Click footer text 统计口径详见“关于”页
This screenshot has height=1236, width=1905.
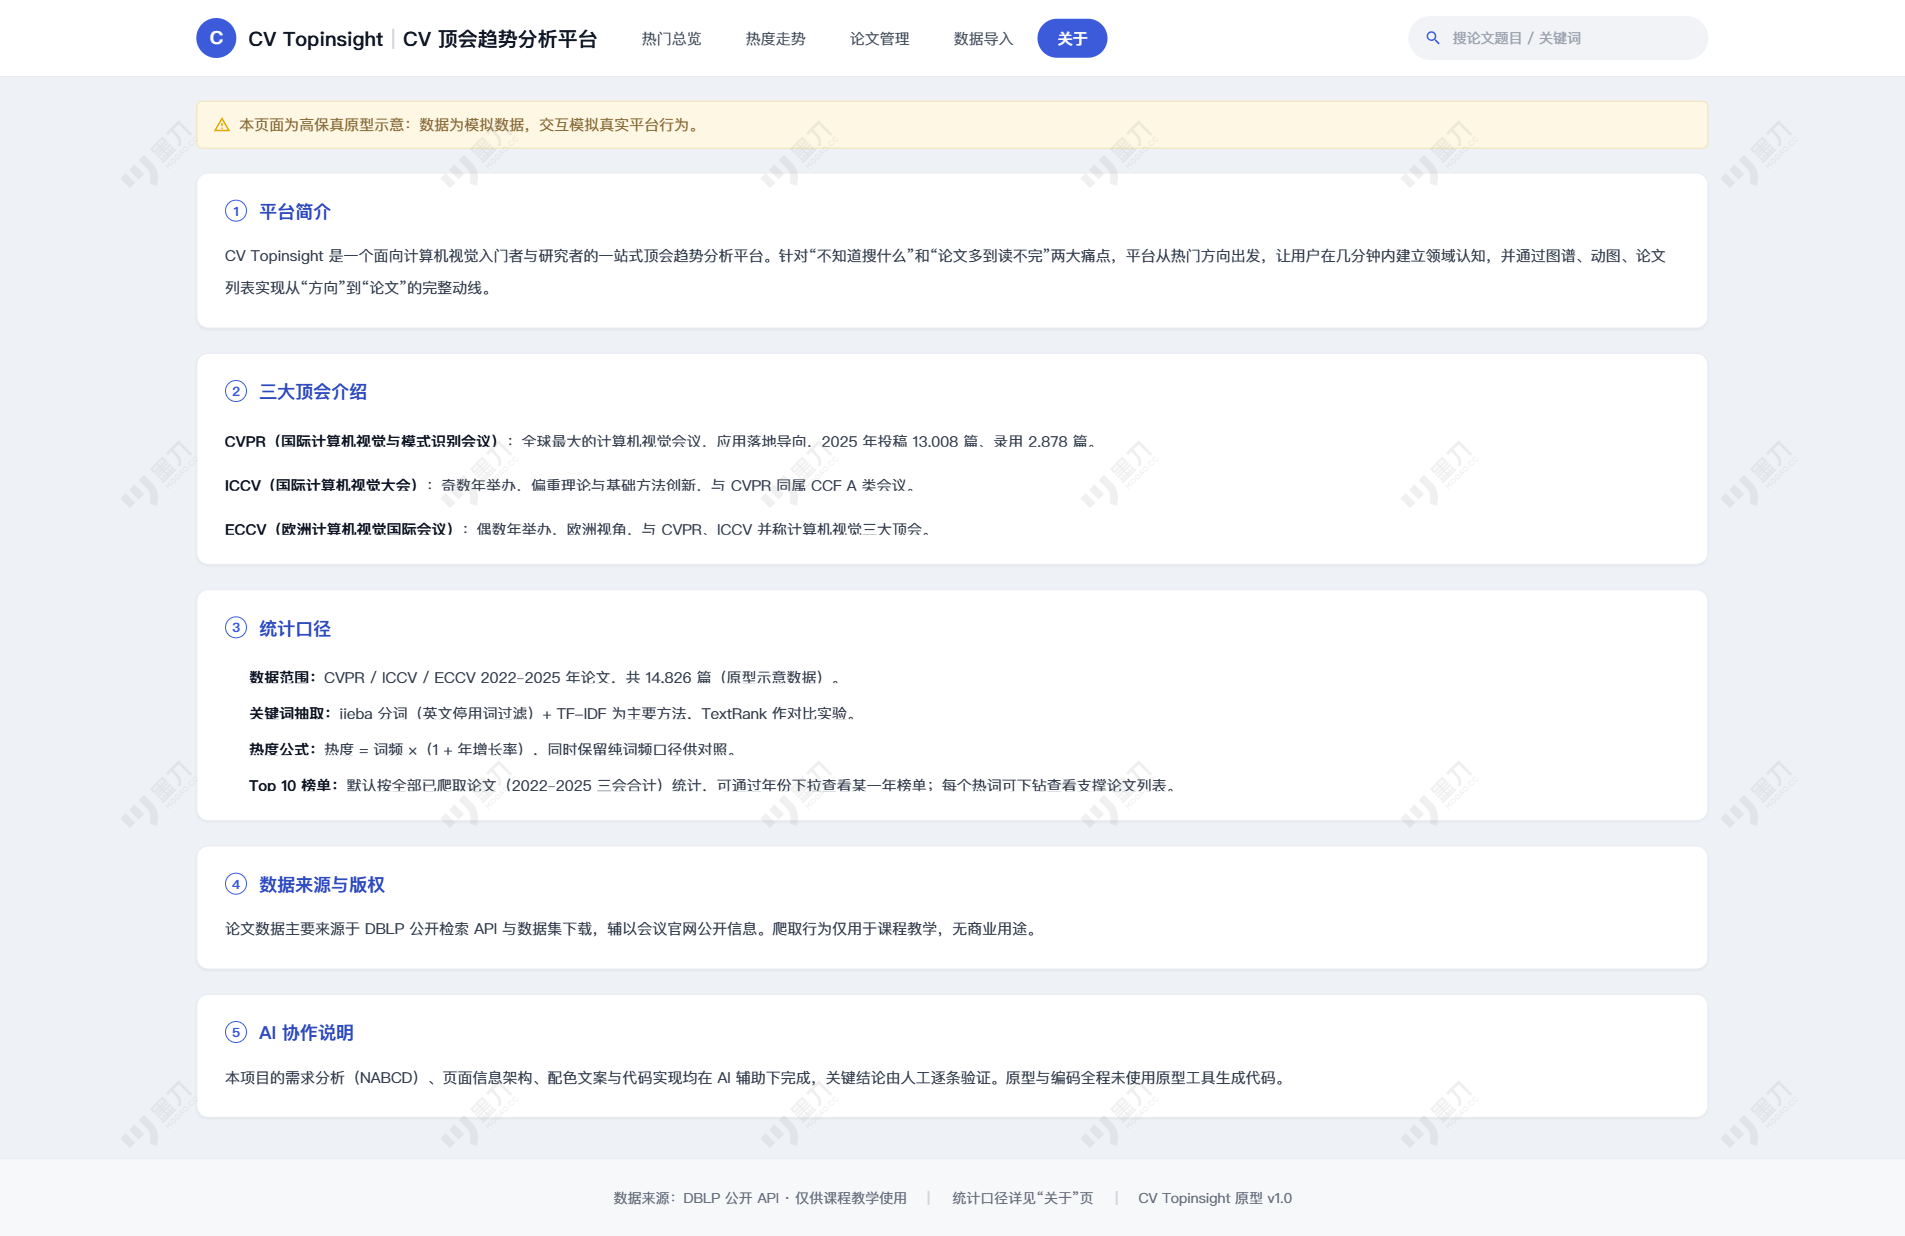pos(1023,1198)
